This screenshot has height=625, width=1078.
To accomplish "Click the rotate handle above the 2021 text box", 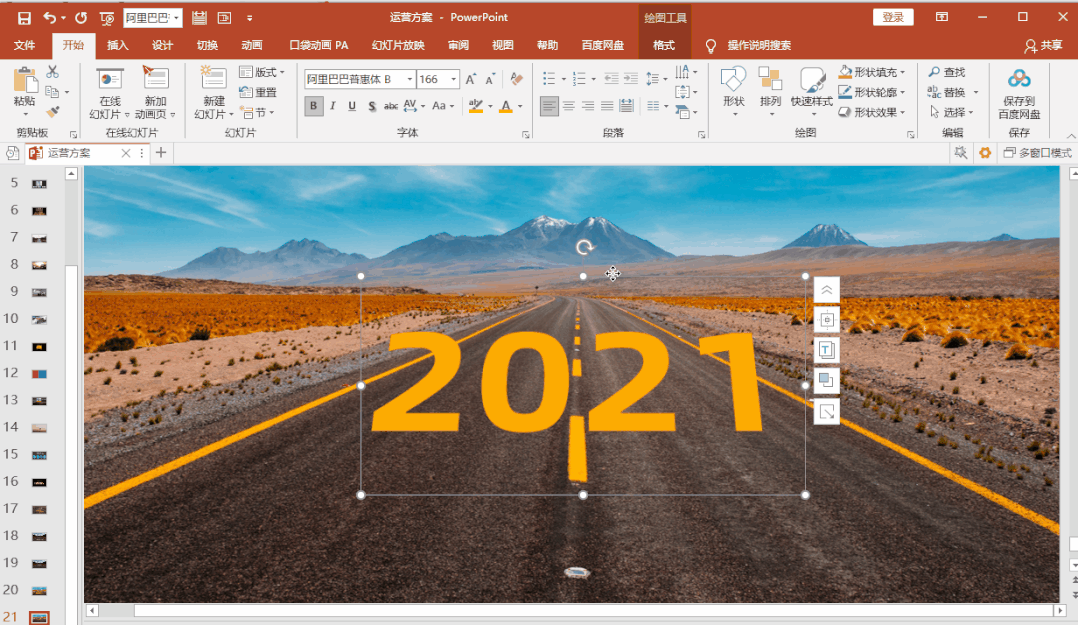I will point(584,247).
